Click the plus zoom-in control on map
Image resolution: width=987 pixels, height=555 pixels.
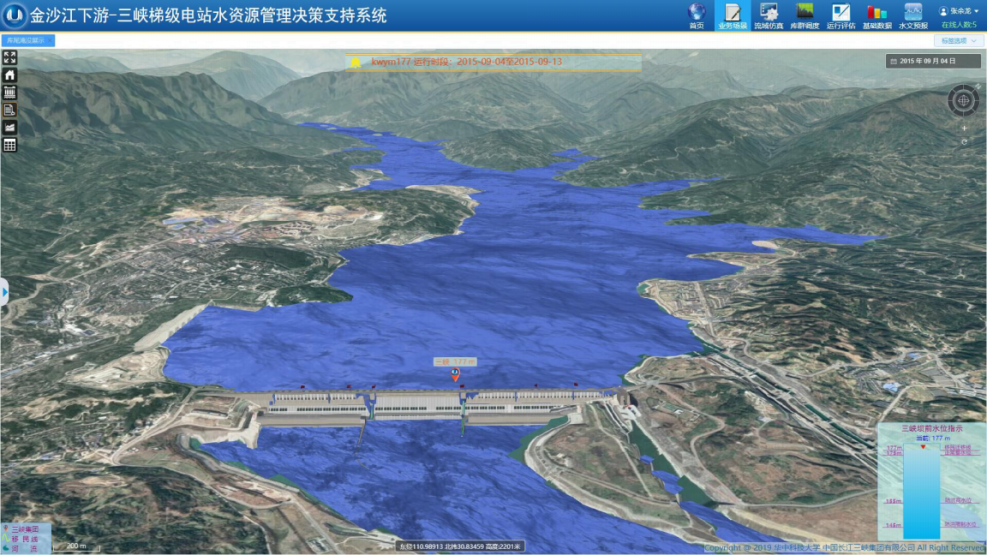click(964, 128)
